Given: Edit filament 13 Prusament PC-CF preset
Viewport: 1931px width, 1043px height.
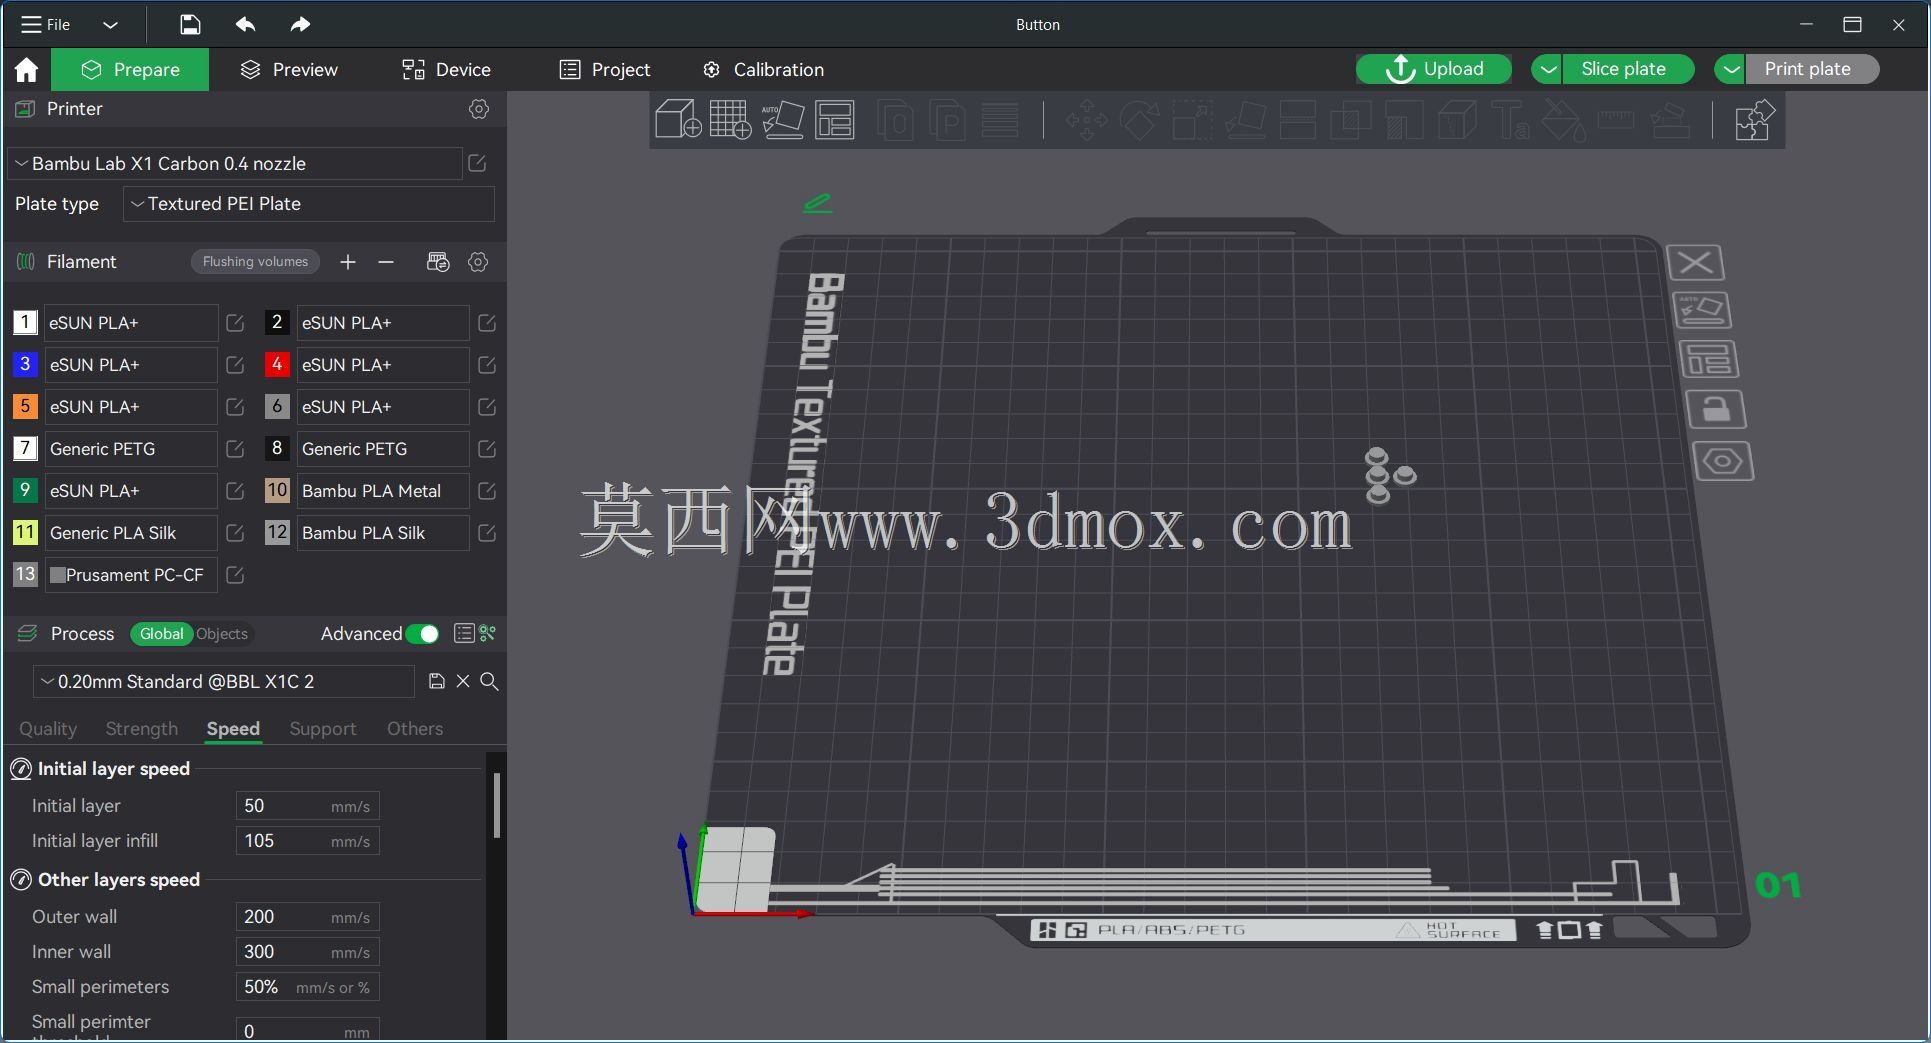Looking at the screenshot, I should [235, 575].
